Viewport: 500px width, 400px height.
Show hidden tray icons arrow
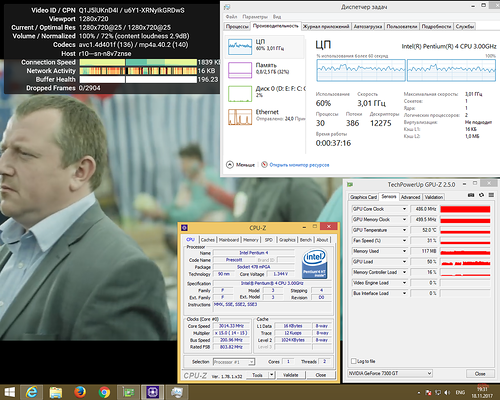419,393
